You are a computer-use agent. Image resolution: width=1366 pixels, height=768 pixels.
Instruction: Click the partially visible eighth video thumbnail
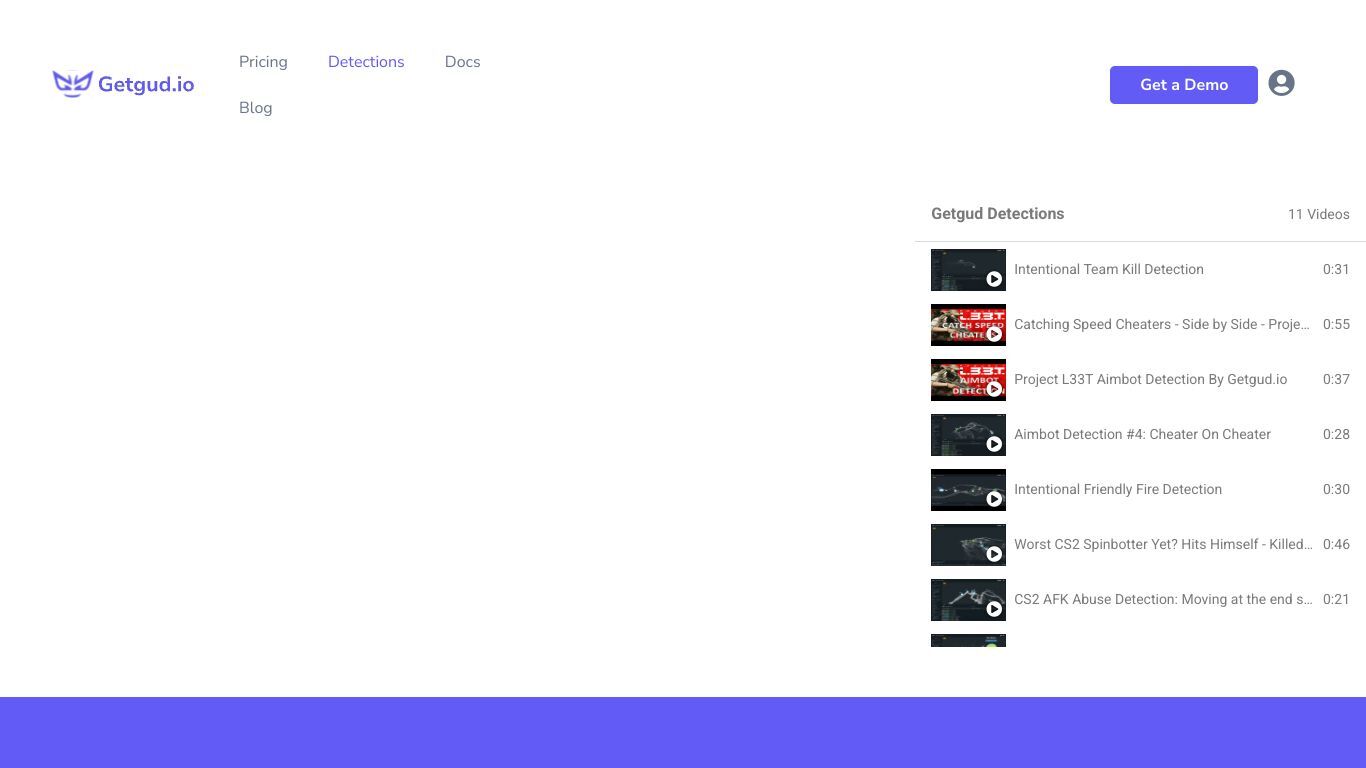click(x=968, y=640)
